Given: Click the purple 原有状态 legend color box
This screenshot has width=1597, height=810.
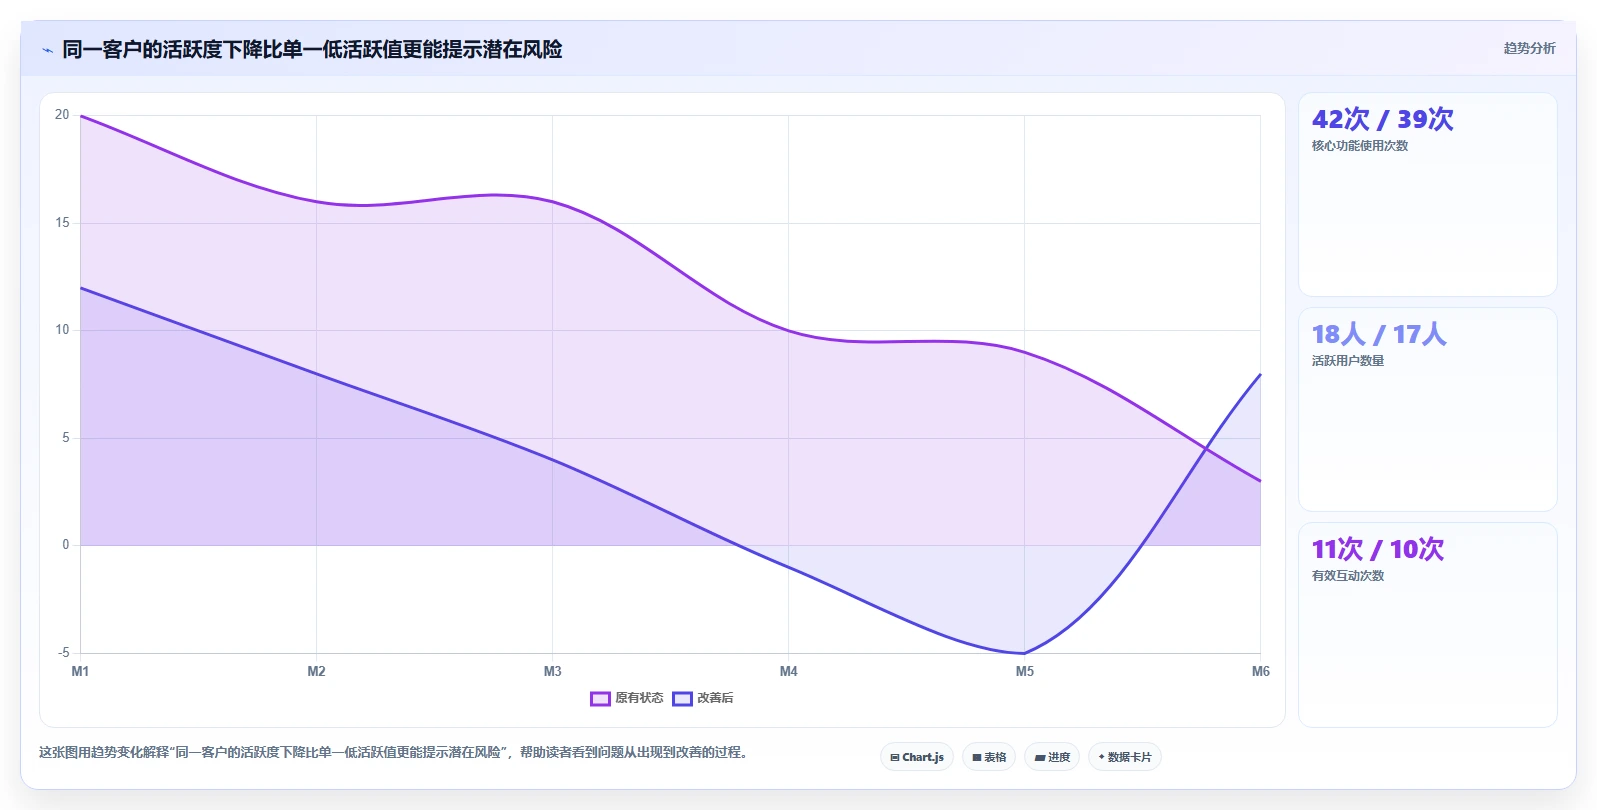Looking at the screenshot, I should [x=600, y=699].
